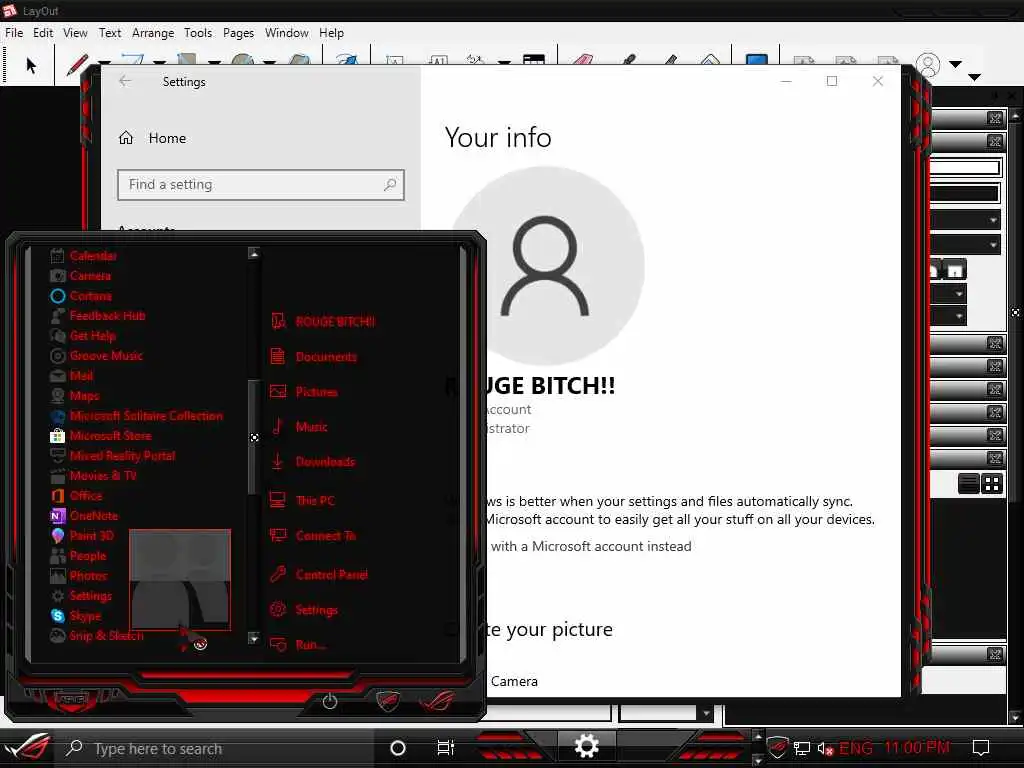Choose Camera under create your picture
The height and width of the screenshot is (768, 1024).
click(514, 681)
